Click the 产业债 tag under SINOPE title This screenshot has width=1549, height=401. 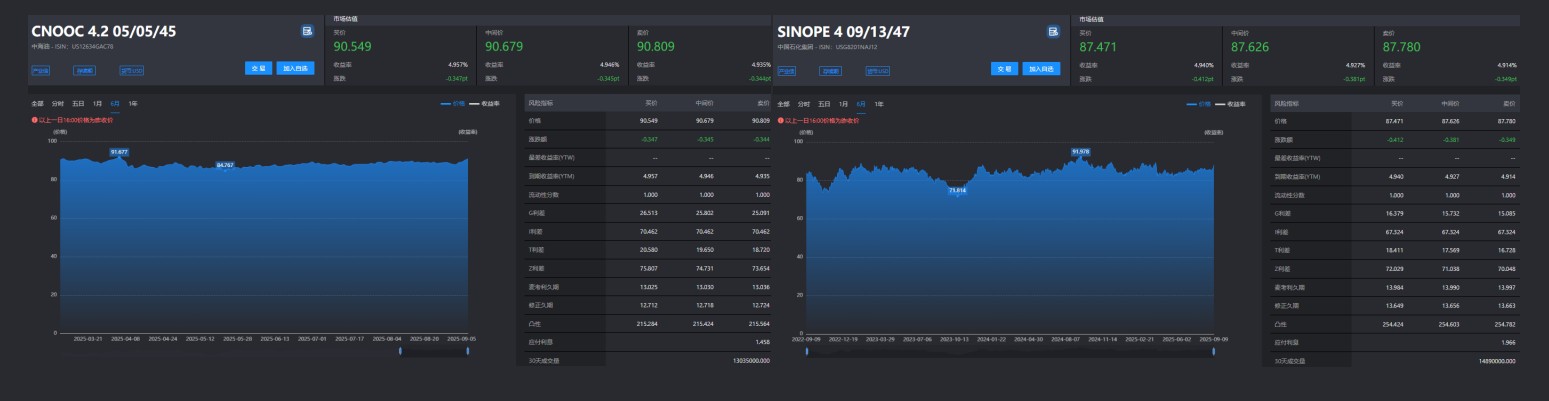pos(786,71)
